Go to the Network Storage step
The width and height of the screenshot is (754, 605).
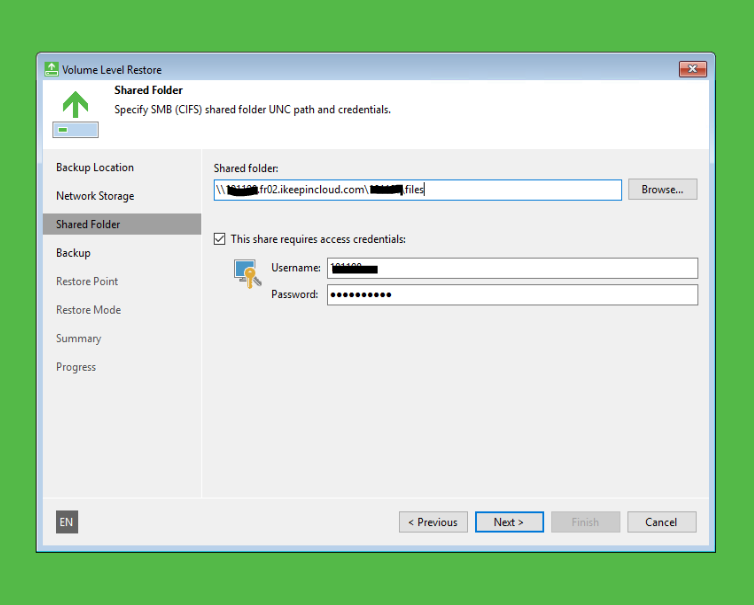tap(95, 196)
